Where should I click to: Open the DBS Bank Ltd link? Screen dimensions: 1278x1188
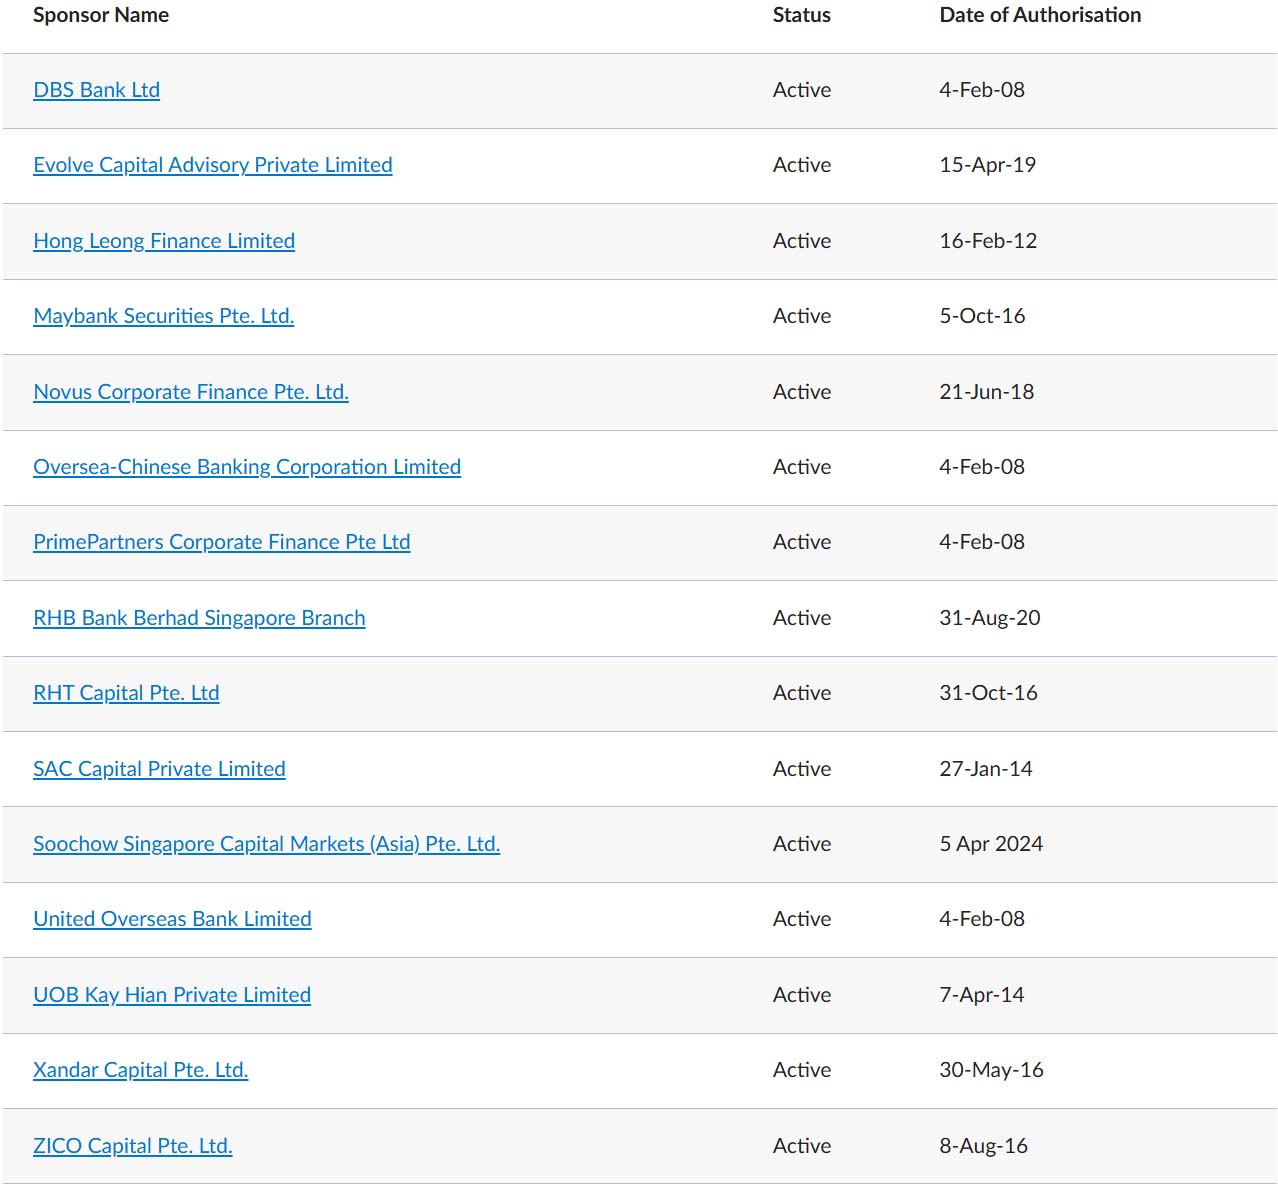[x=96, y=90]
